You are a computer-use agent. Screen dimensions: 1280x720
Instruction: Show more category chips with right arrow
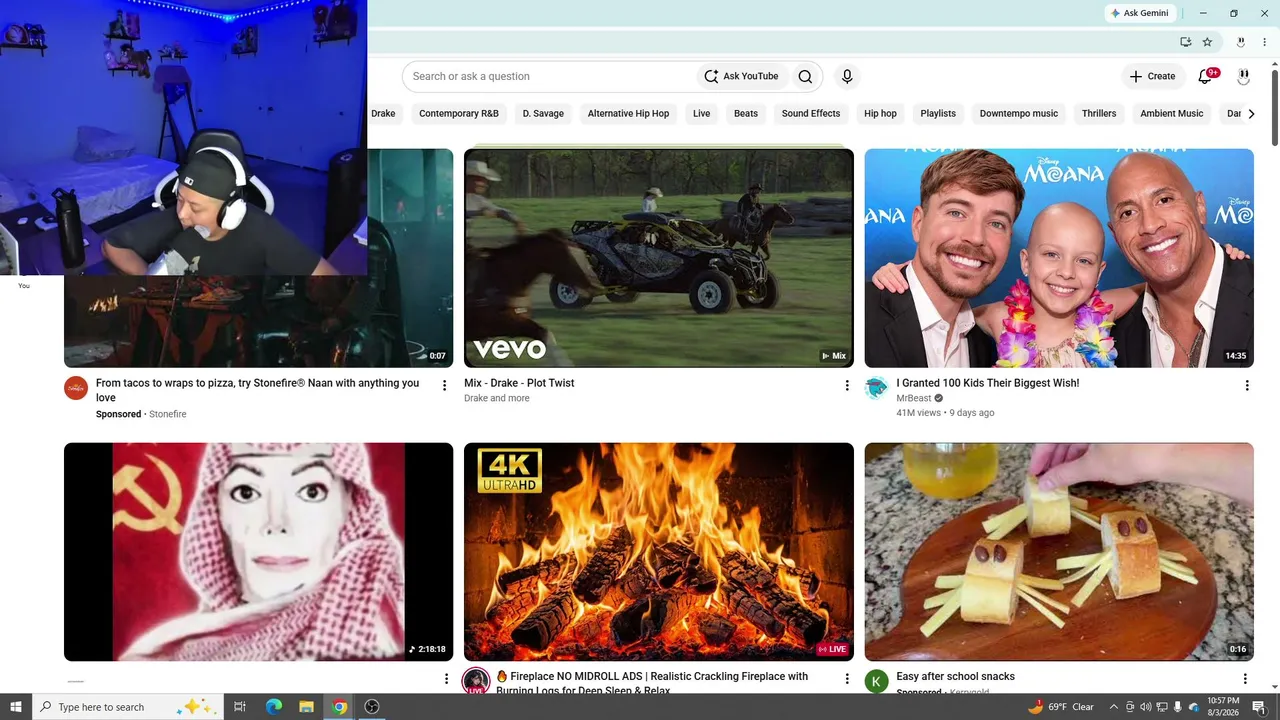coord(1250,114)
